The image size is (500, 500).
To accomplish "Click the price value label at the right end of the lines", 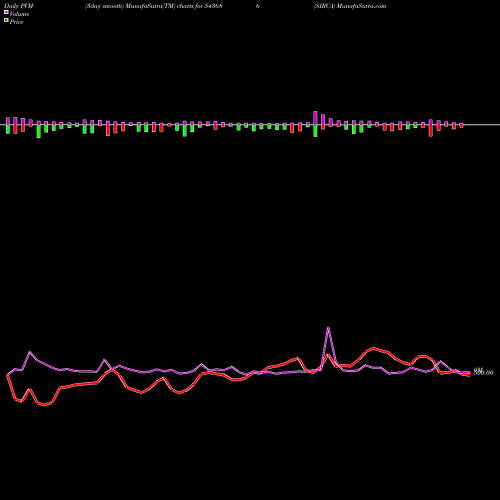I will (483, 372).
